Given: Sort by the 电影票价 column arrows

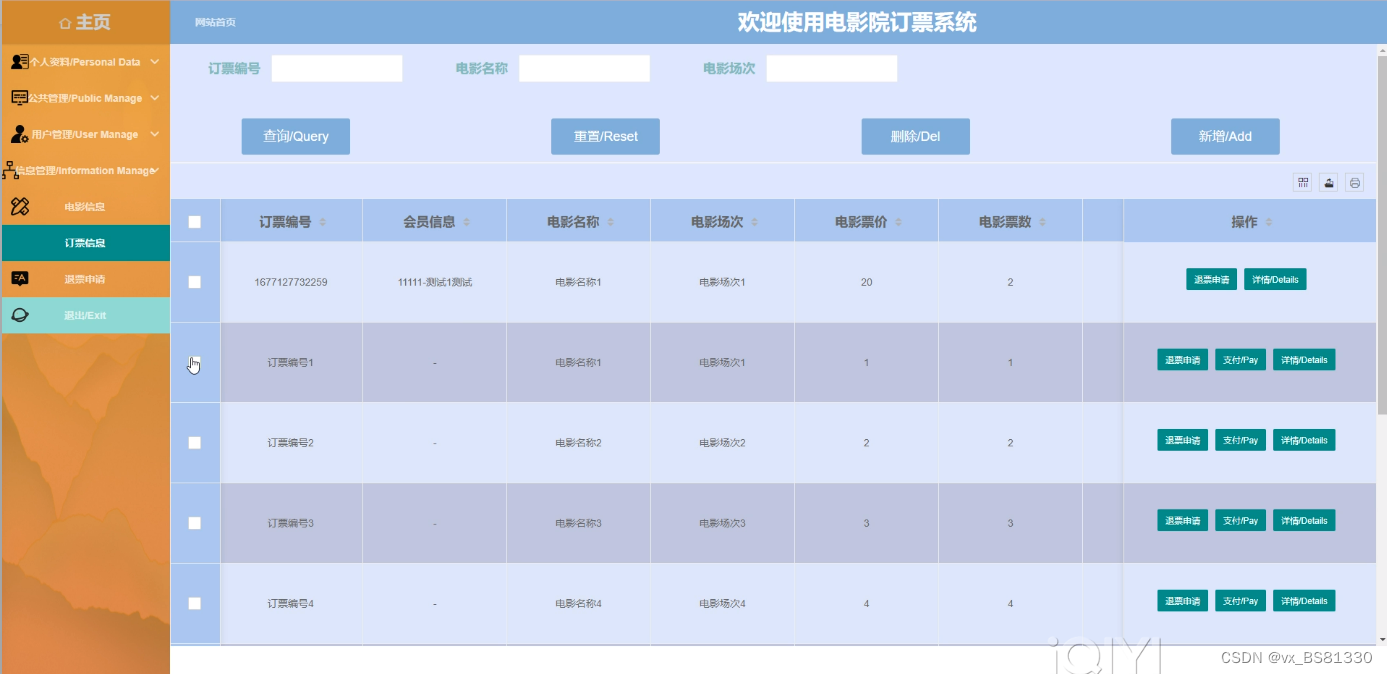Looking at the screenshot, I should tap(899, 222).
